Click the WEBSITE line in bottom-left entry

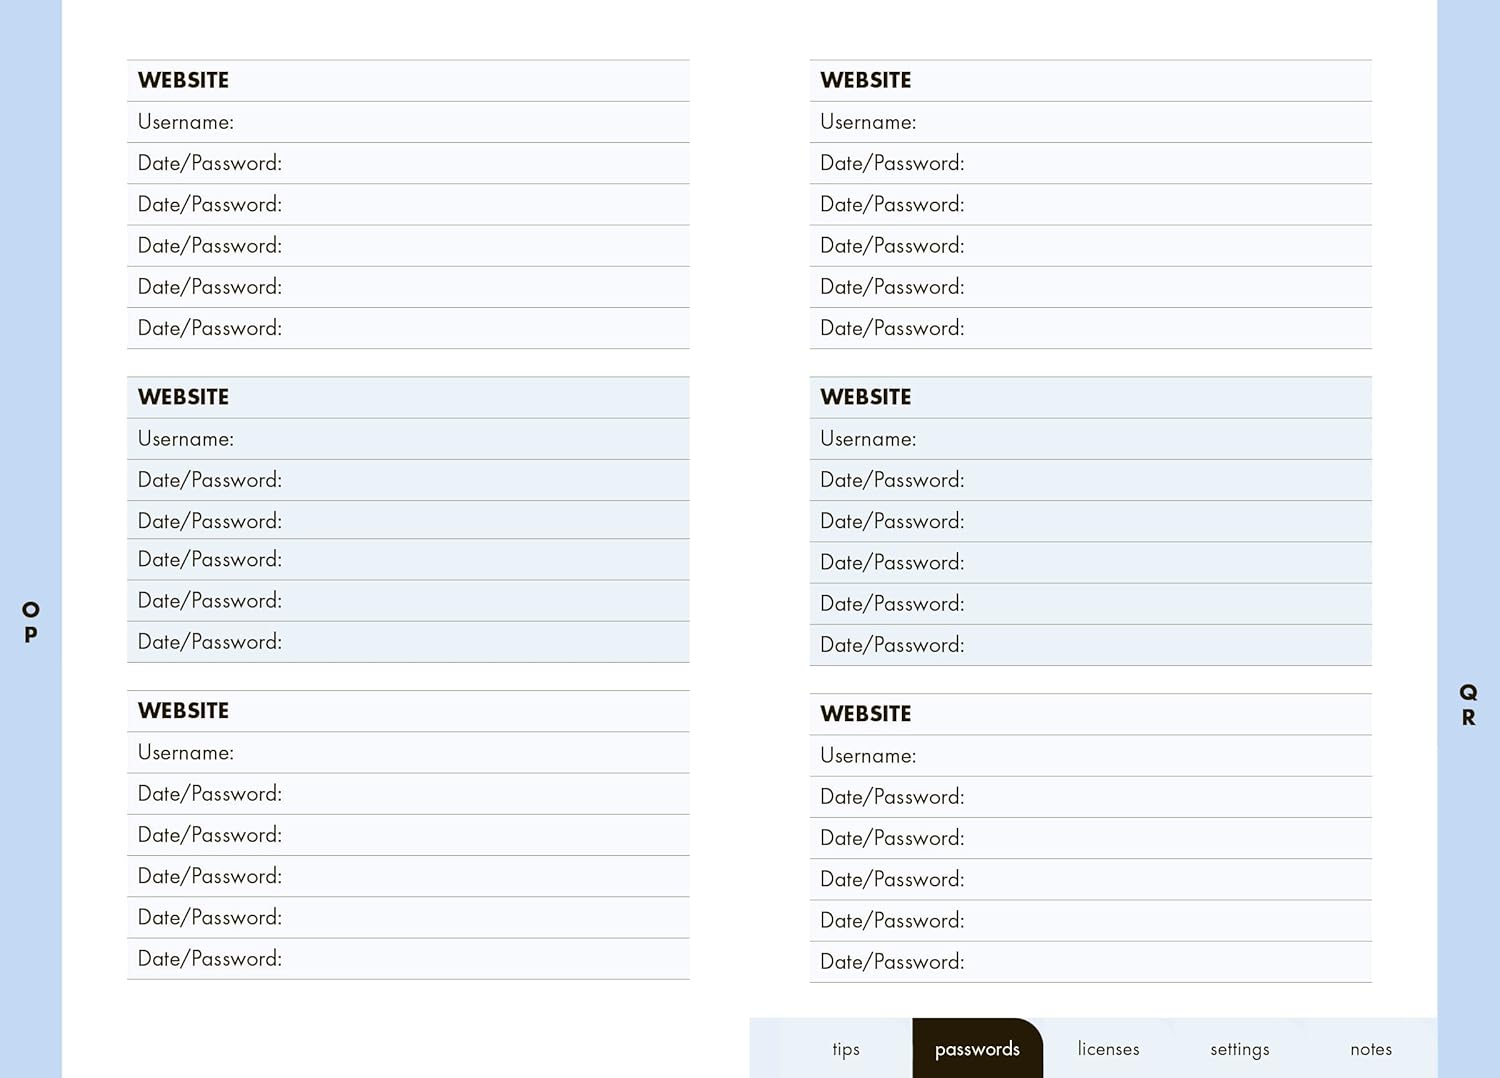pyautogui.click(x=408, y=711)
